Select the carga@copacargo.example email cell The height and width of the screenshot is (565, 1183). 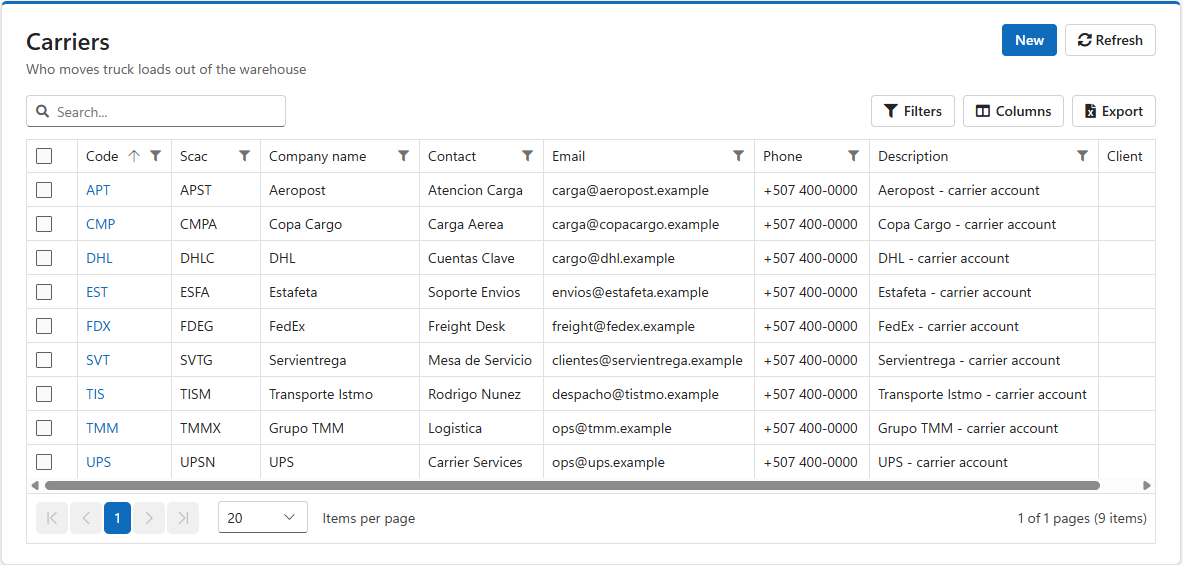649,224
